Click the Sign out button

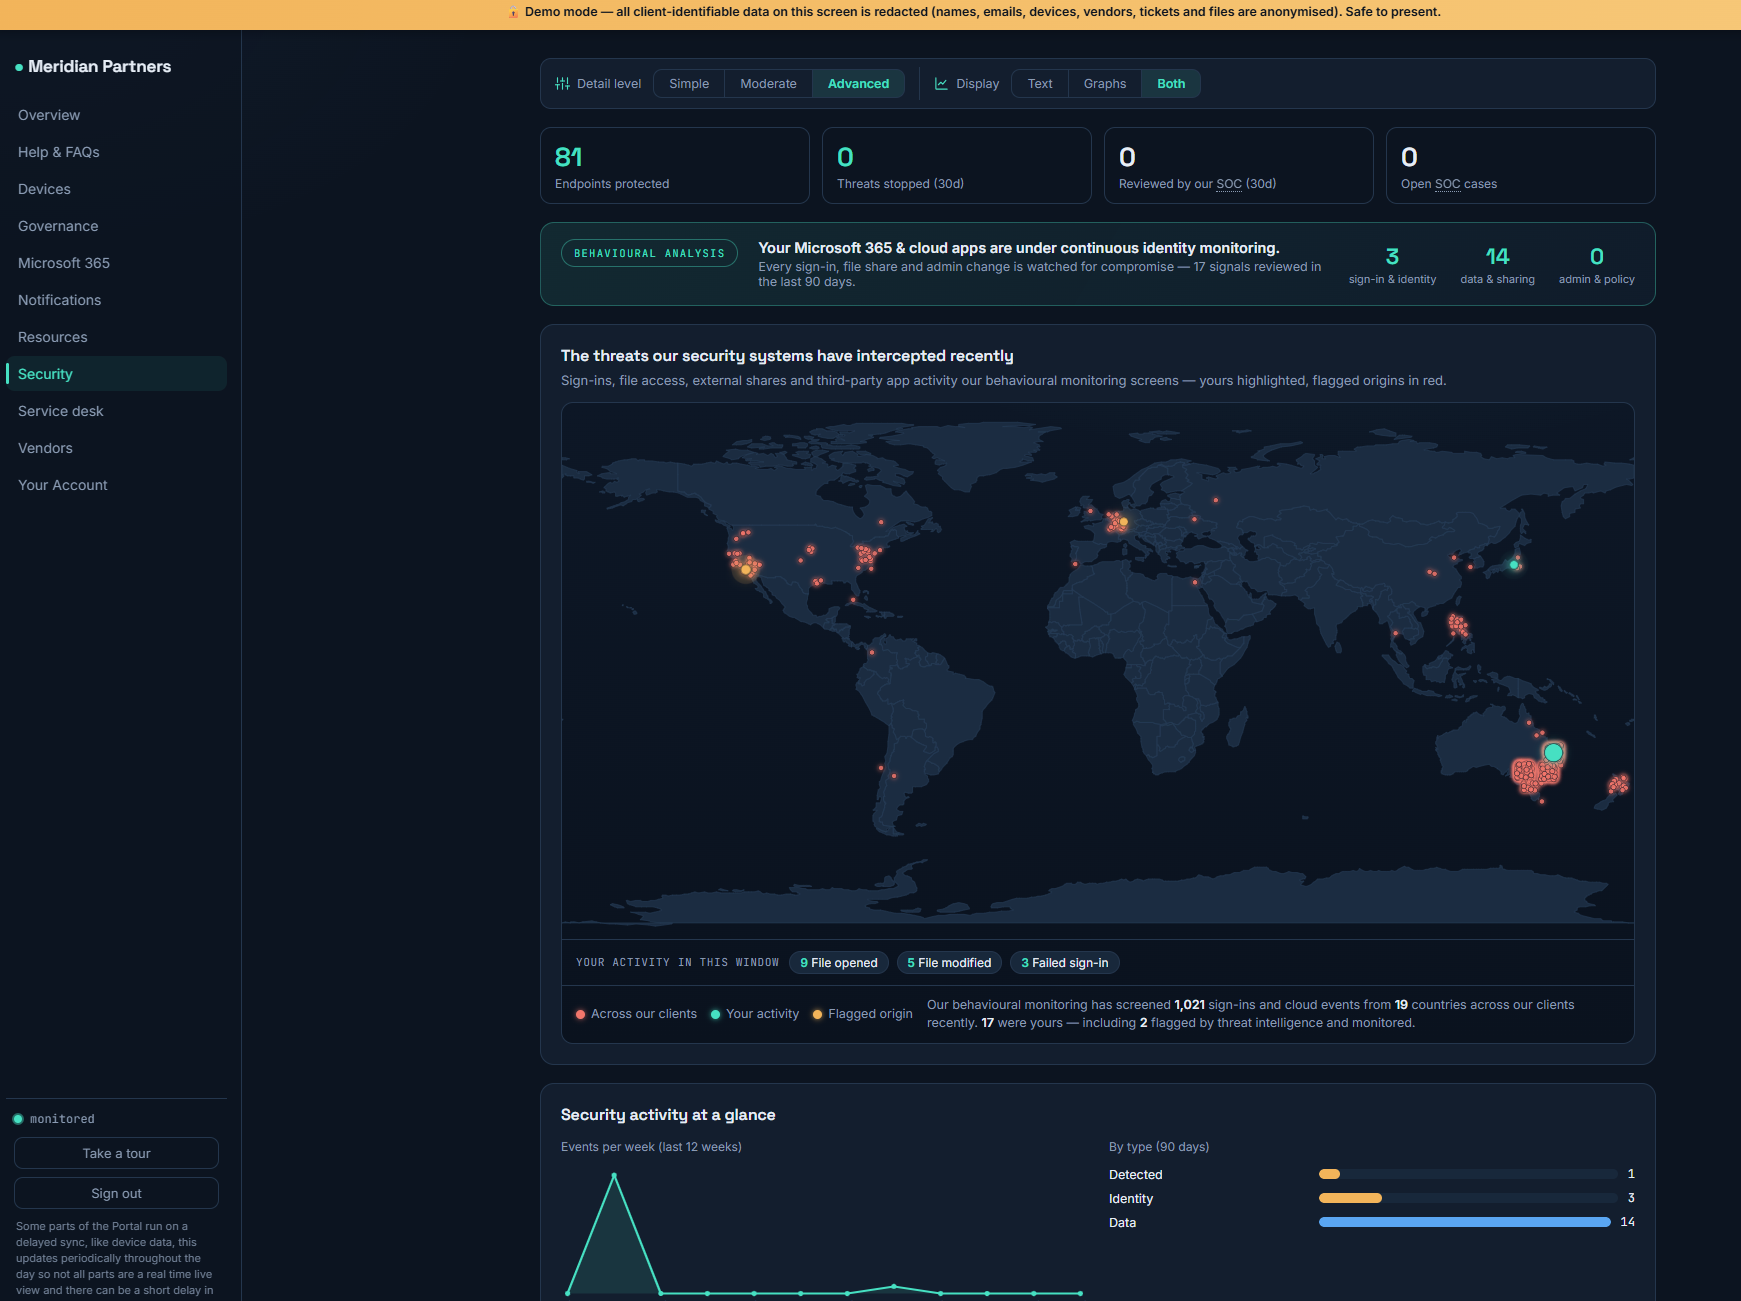116,1193
